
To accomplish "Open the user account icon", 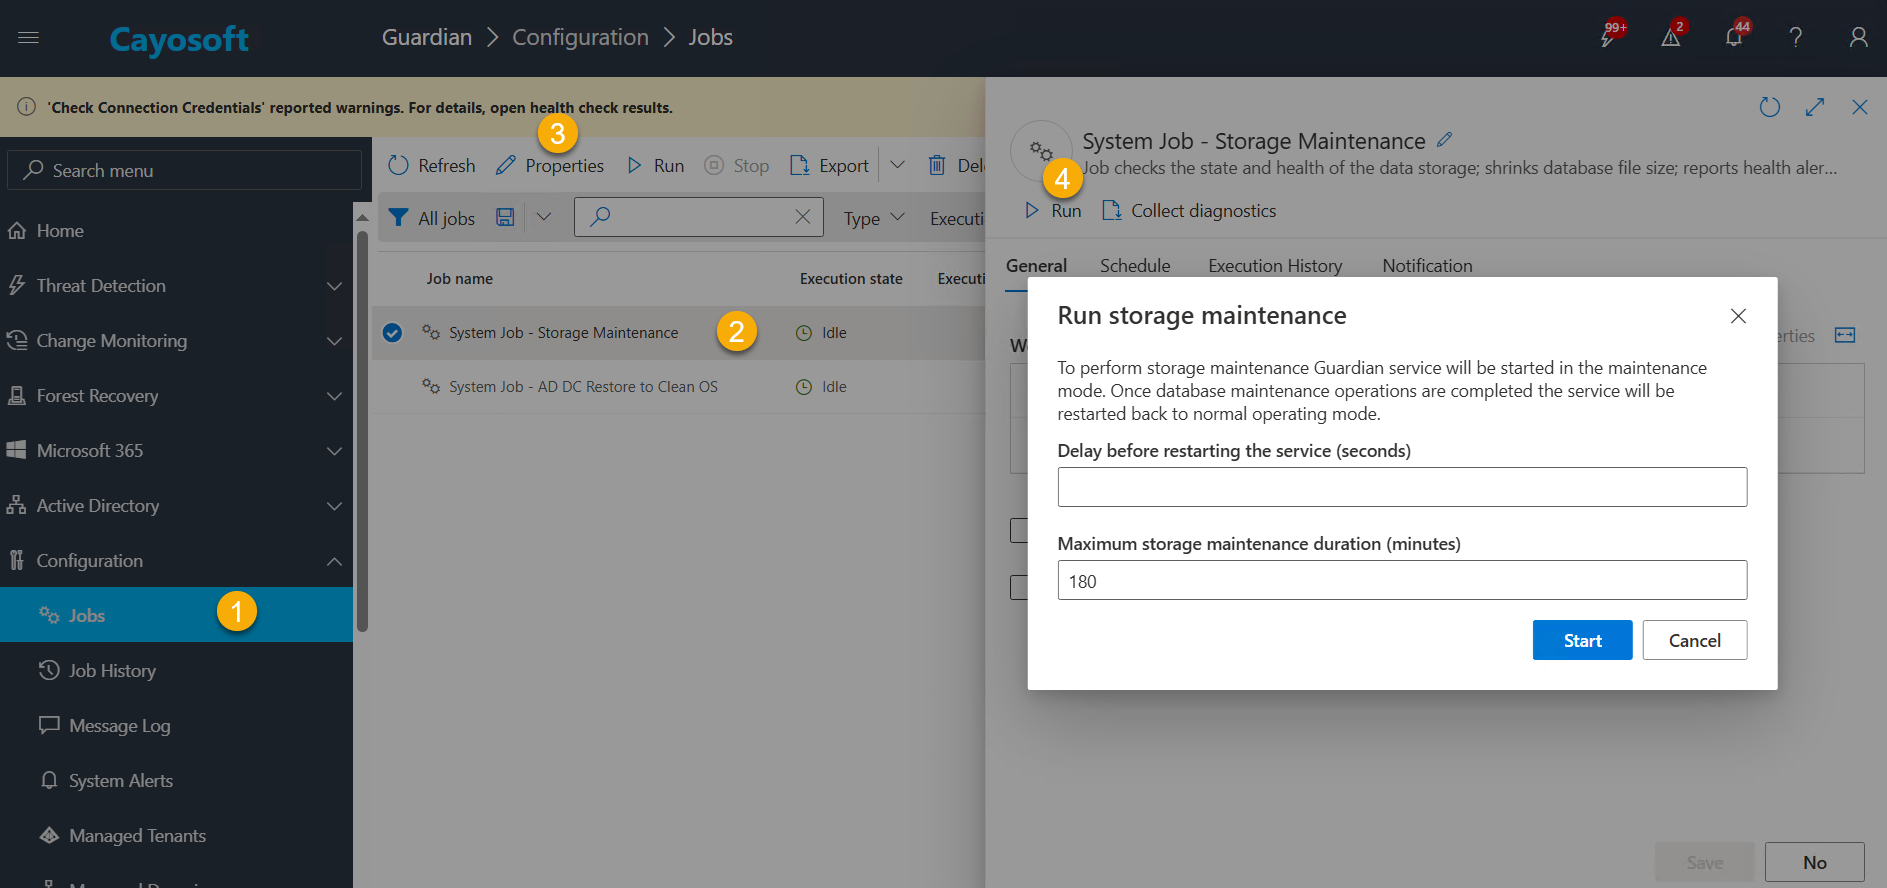I will point(1858,38).
